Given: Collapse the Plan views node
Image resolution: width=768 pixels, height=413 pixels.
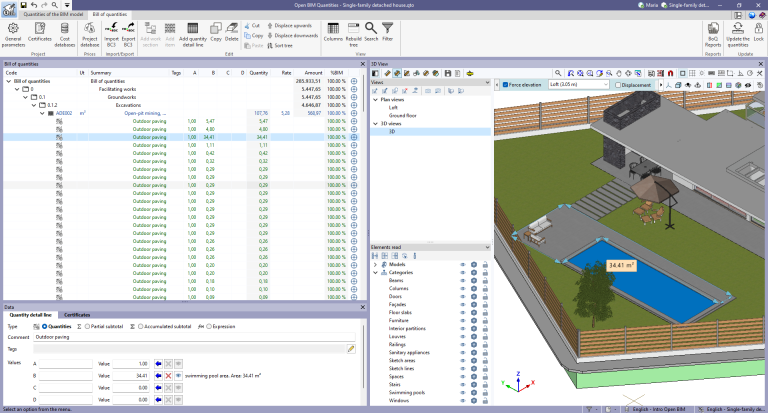Looking at the screenshot, I should [x=376, y=99].
